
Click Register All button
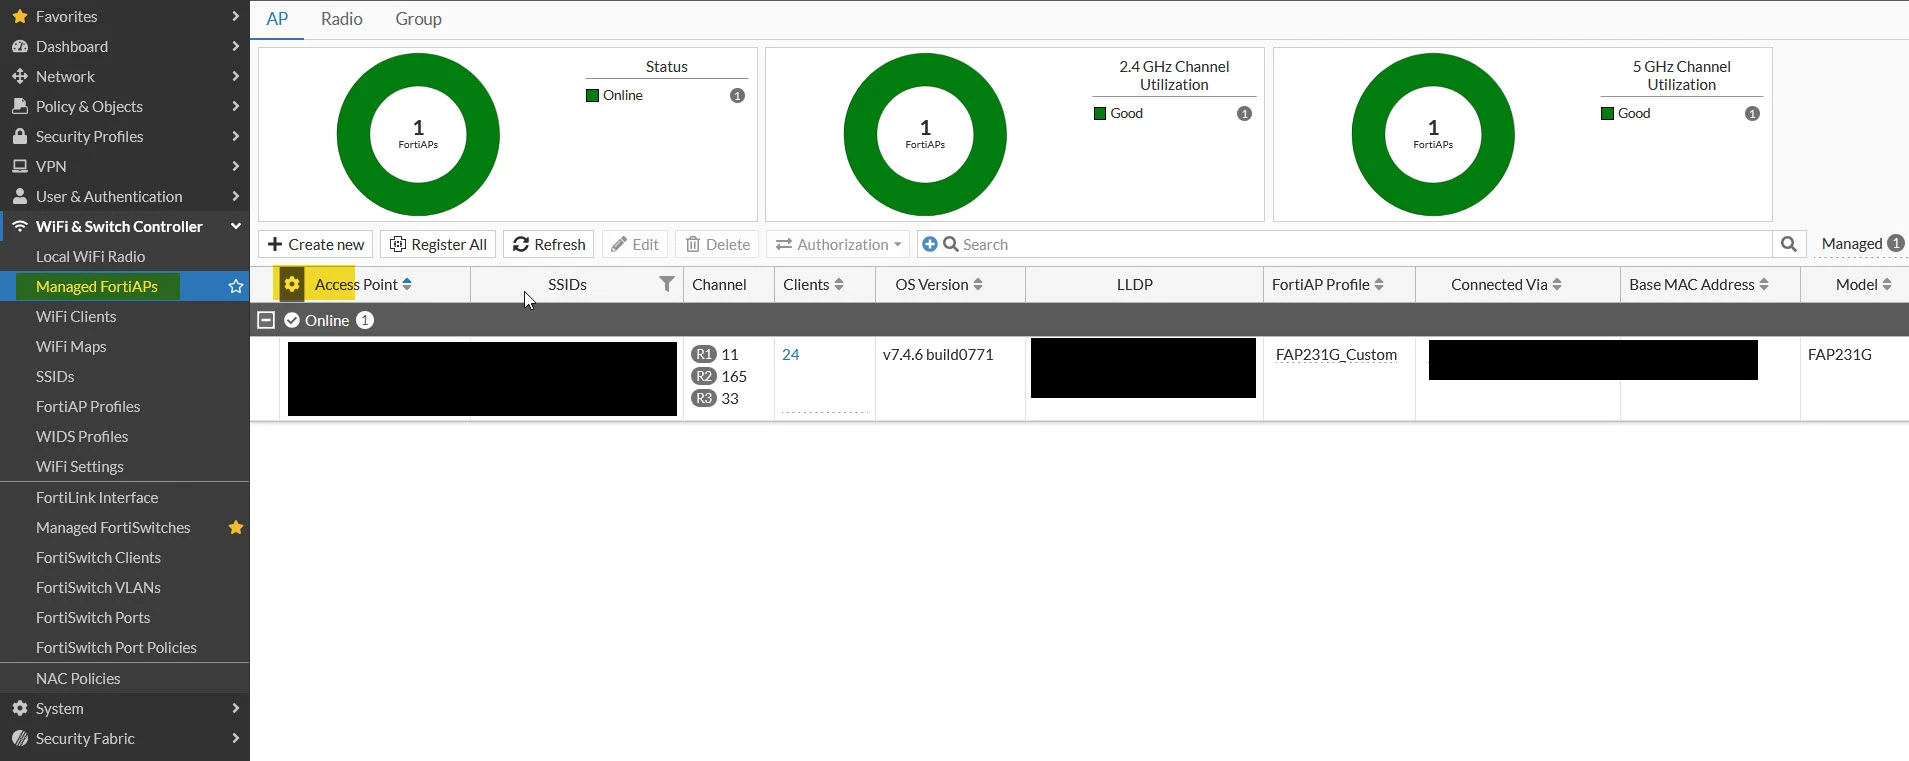pos(438,244)
